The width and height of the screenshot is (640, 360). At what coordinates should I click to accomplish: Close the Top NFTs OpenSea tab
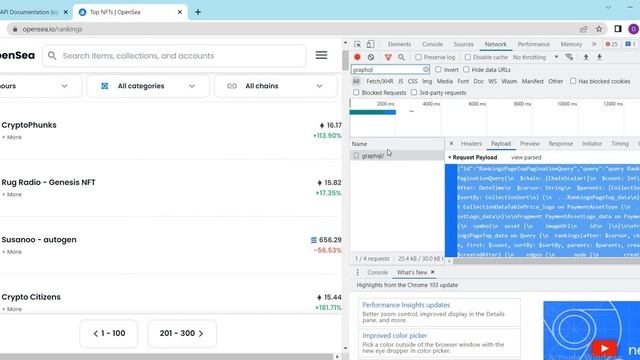(180, 12)
